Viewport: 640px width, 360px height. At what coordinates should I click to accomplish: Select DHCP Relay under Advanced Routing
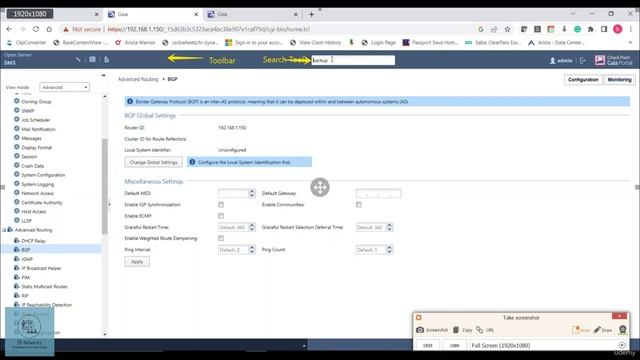[x=33, y=241]
